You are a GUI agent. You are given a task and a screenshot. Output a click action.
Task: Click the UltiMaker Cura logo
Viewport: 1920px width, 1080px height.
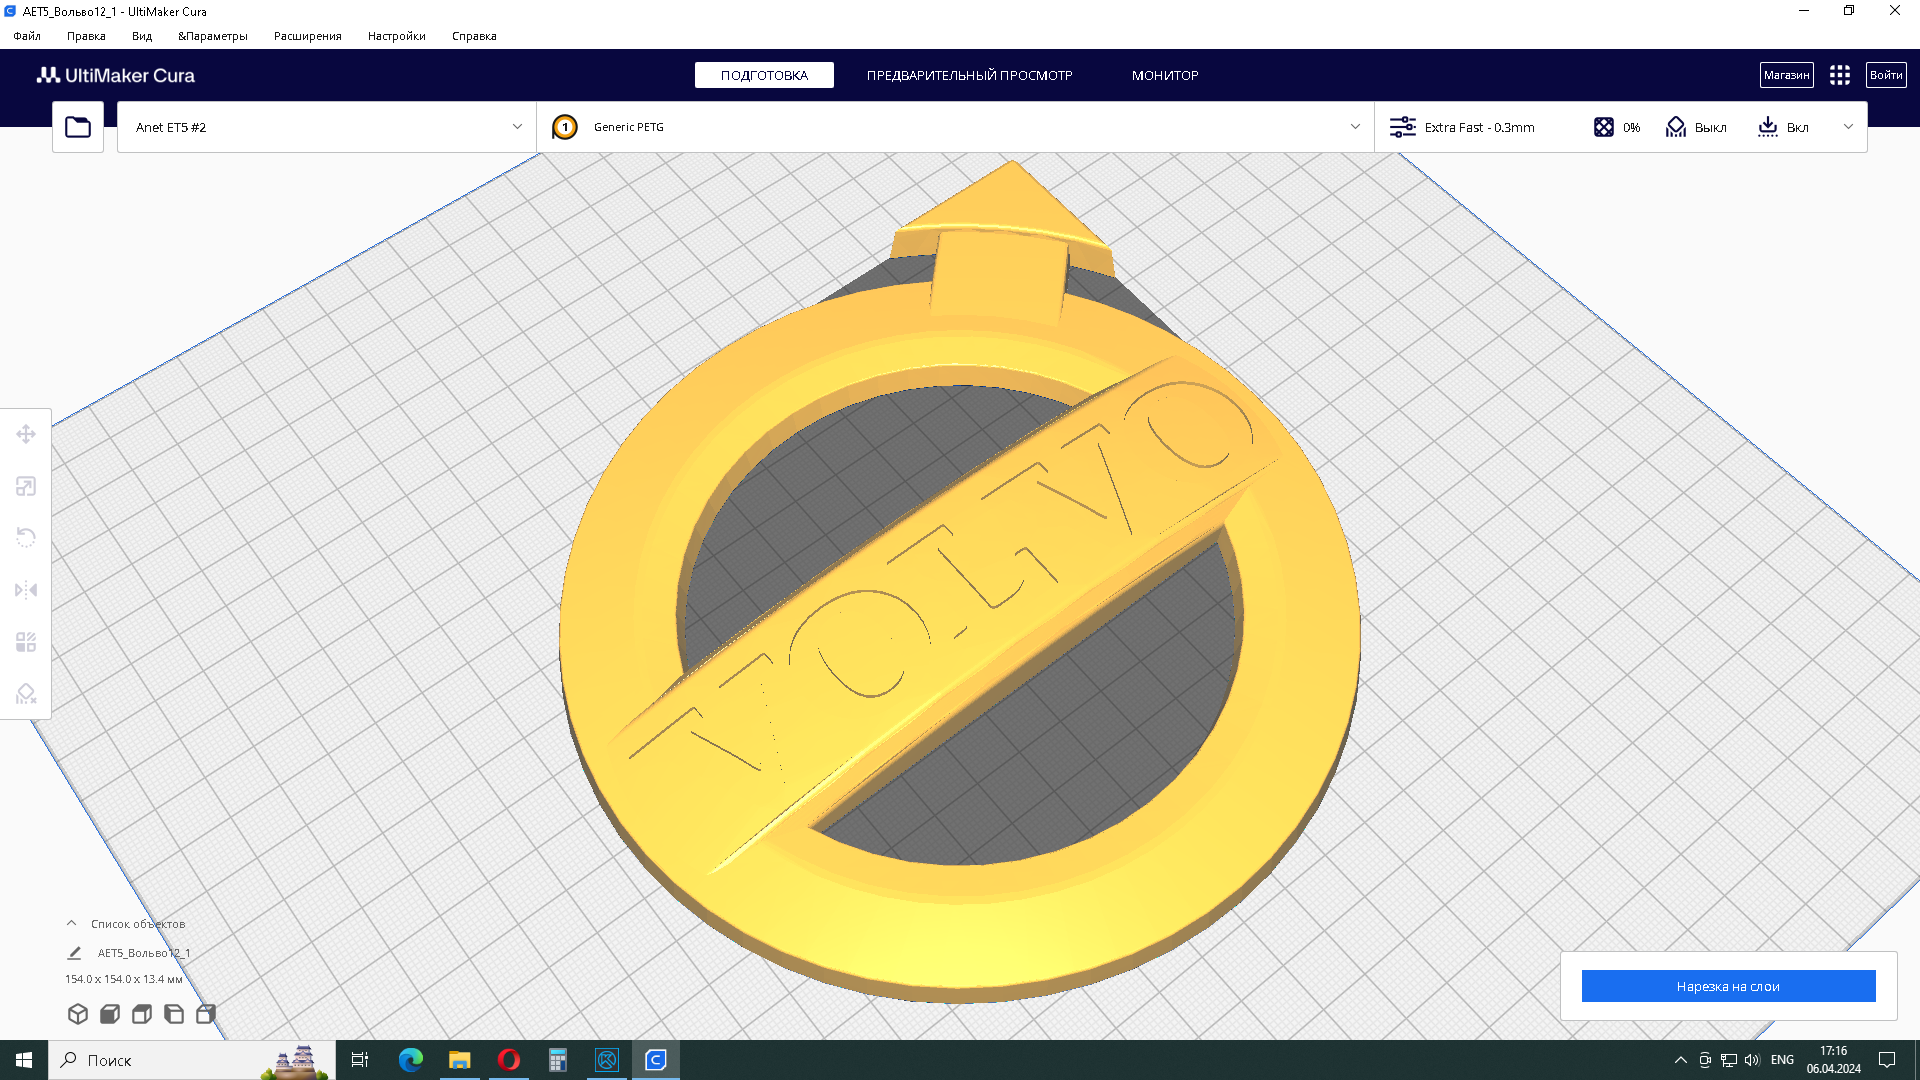[x=116, y=75]
